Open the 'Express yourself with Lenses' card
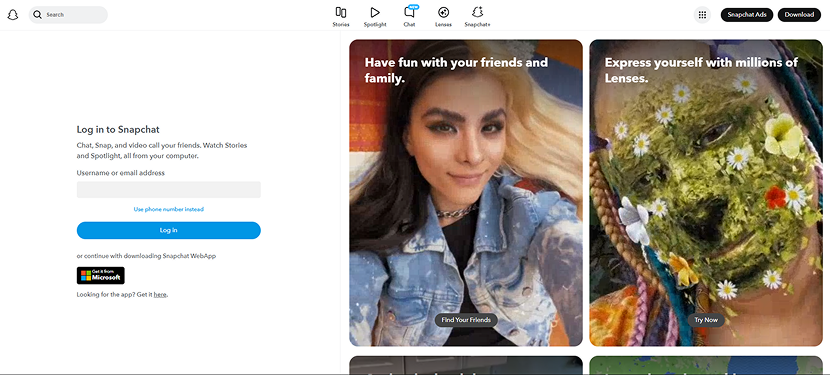The width and height of the screenshot is (830, 375). pos(706,193)
